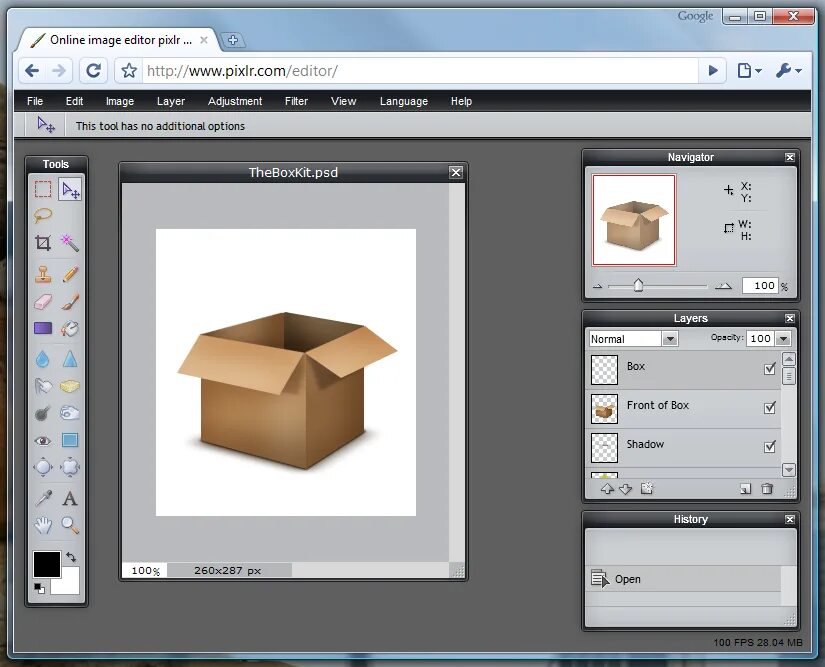Image resolution: width=825 pixels, height=667 pixels.
Task: Select the Pencil tool
Action: tap(69, 274)
